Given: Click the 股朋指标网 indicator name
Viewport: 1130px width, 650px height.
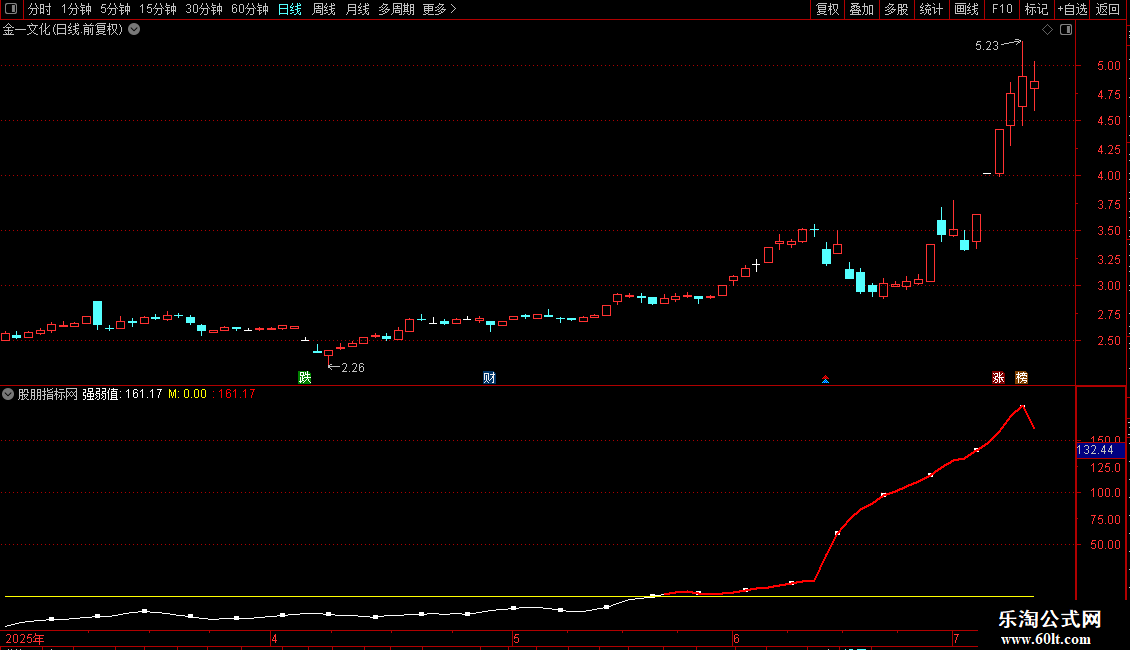Looking at the screenshot, I should (48, 394).
